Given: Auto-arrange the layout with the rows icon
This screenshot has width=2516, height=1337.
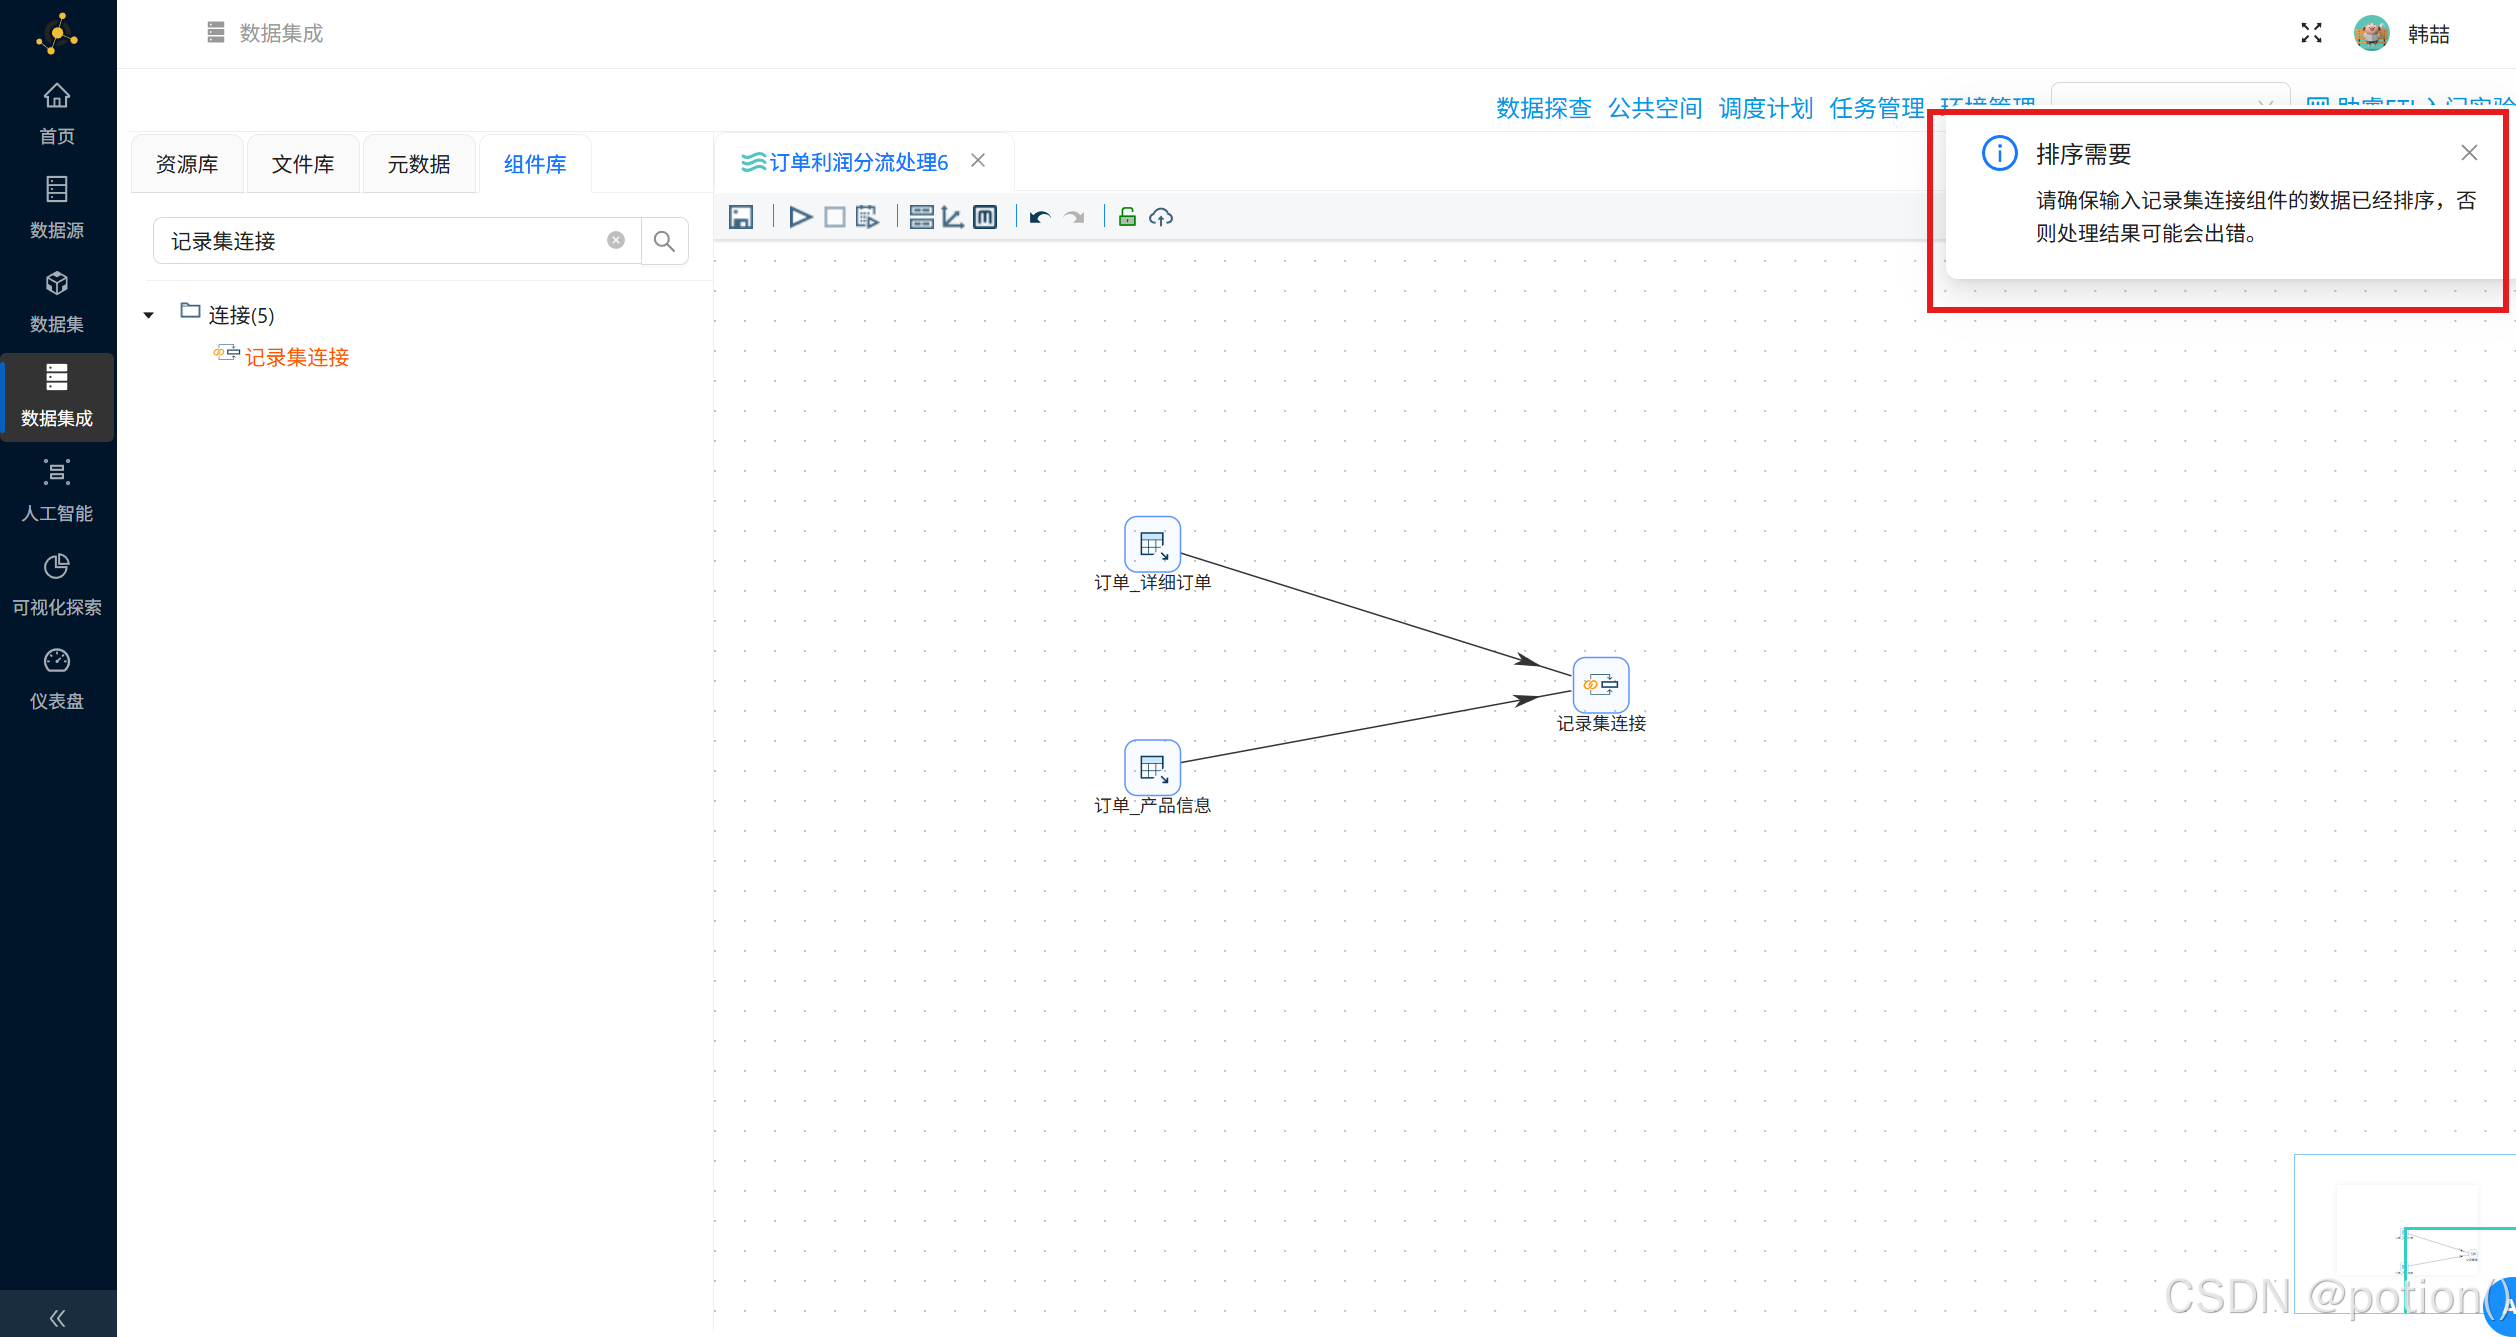Looking at the screenshot, I should (x=920, y=216).
